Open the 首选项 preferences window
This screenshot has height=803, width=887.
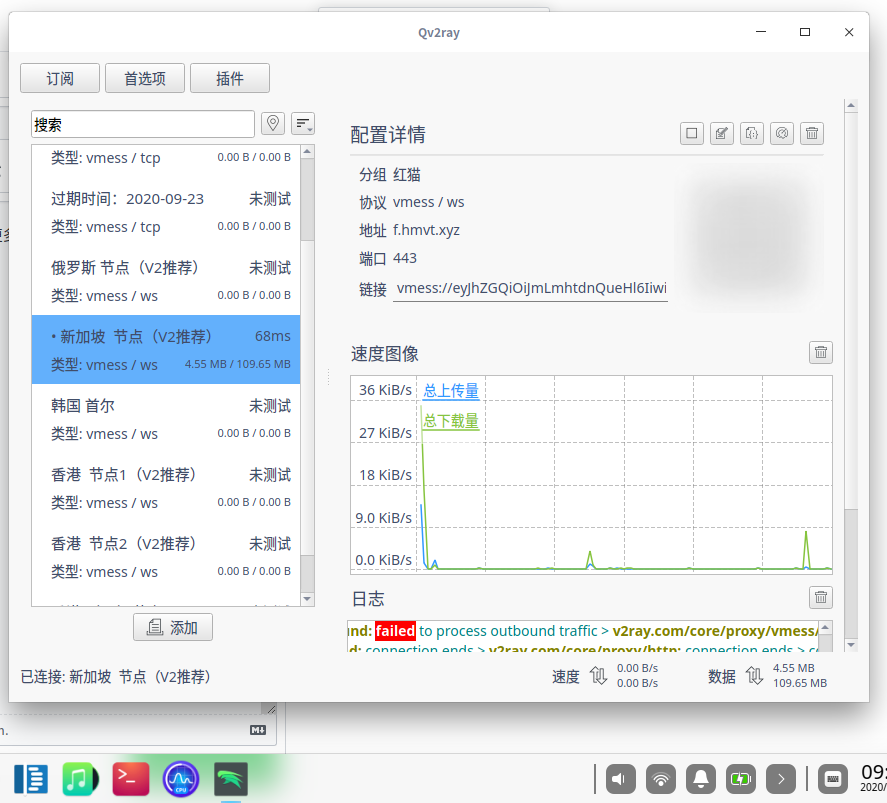[143, 77]
